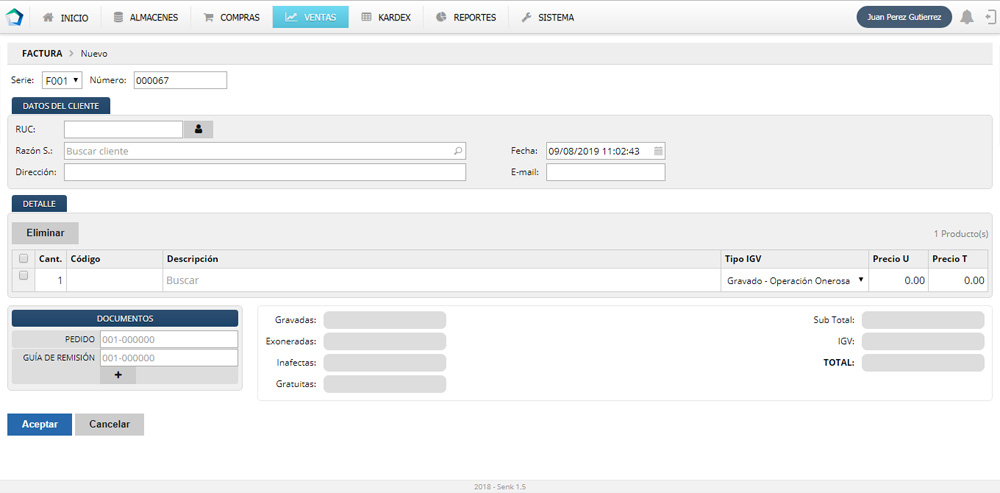1000x493 pixels.
Task: Click the Eliminar button
Action: tap(45, 233)
